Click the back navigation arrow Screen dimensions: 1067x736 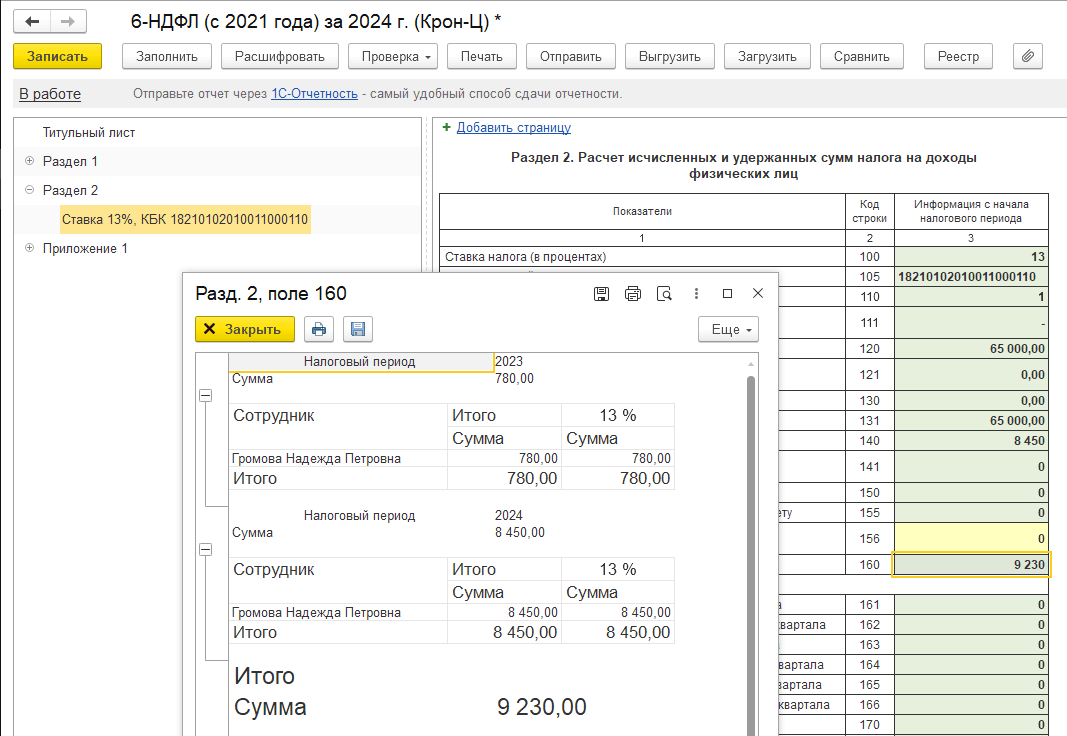[x=33, y=21]
